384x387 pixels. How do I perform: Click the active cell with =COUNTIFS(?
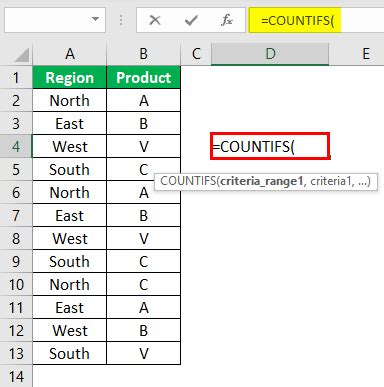click(x=270, y=146)
